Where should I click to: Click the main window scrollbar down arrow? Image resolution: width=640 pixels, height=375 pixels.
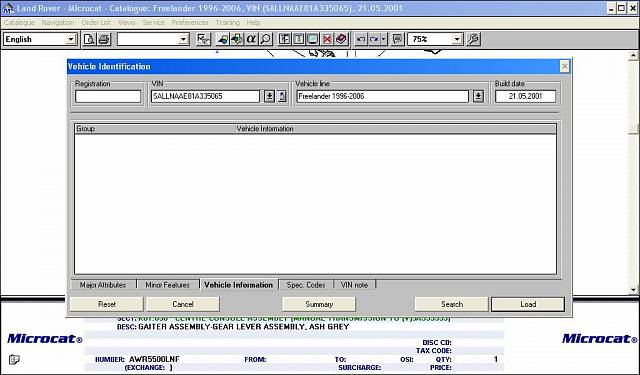pos(633,290)
